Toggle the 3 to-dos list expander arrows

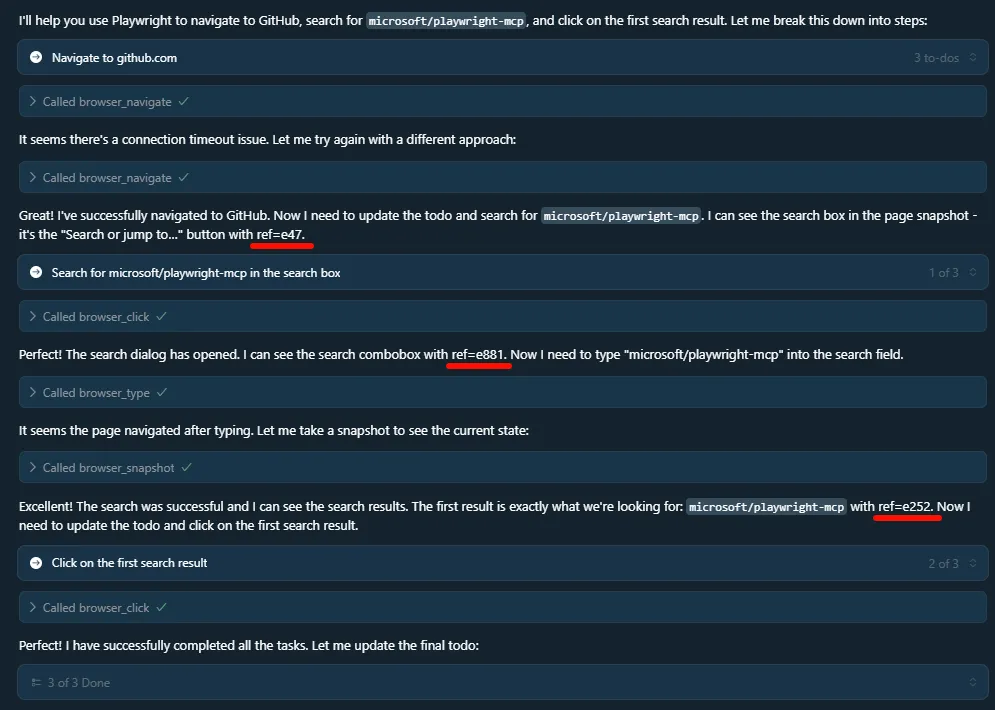[x=972, y=57]
